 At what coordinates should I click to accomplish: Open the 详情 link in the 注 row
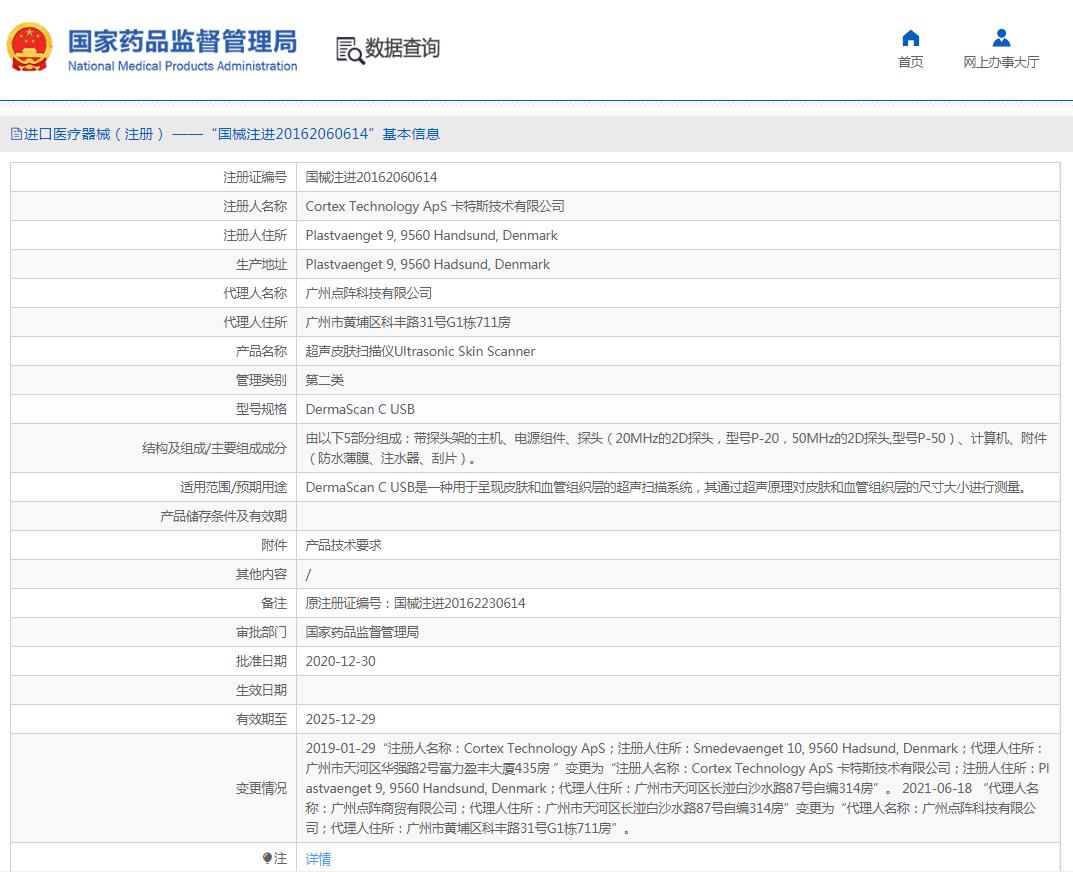318,859
